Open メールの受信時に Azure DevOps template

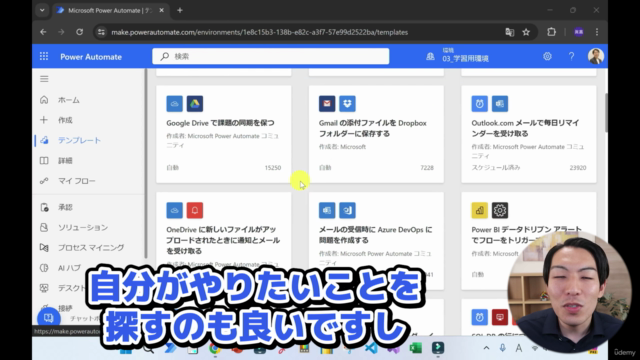[x=376, y=241]
